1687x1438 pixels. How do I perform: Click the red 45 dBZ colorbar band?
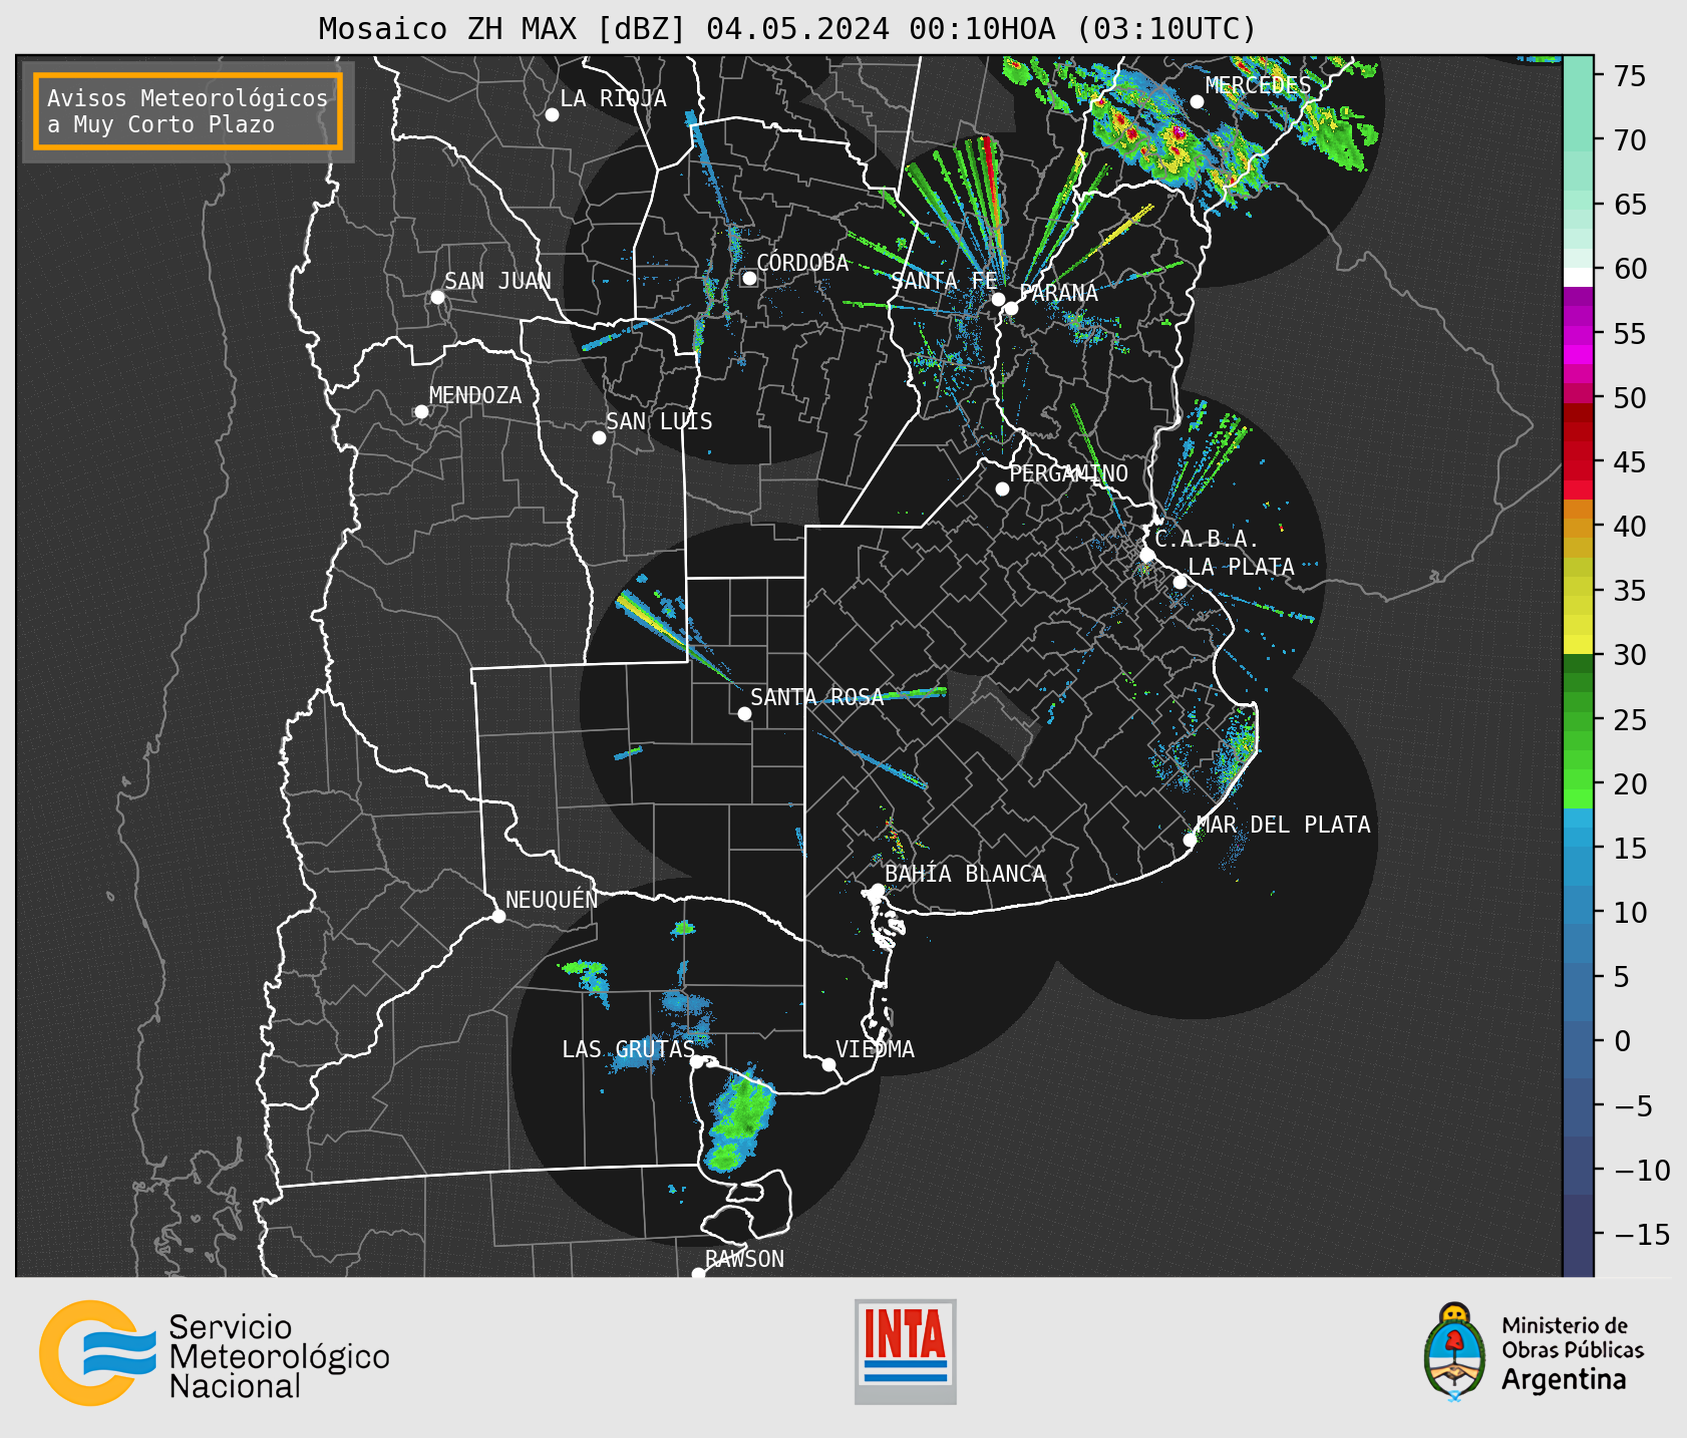click(x=1578, y=461)
